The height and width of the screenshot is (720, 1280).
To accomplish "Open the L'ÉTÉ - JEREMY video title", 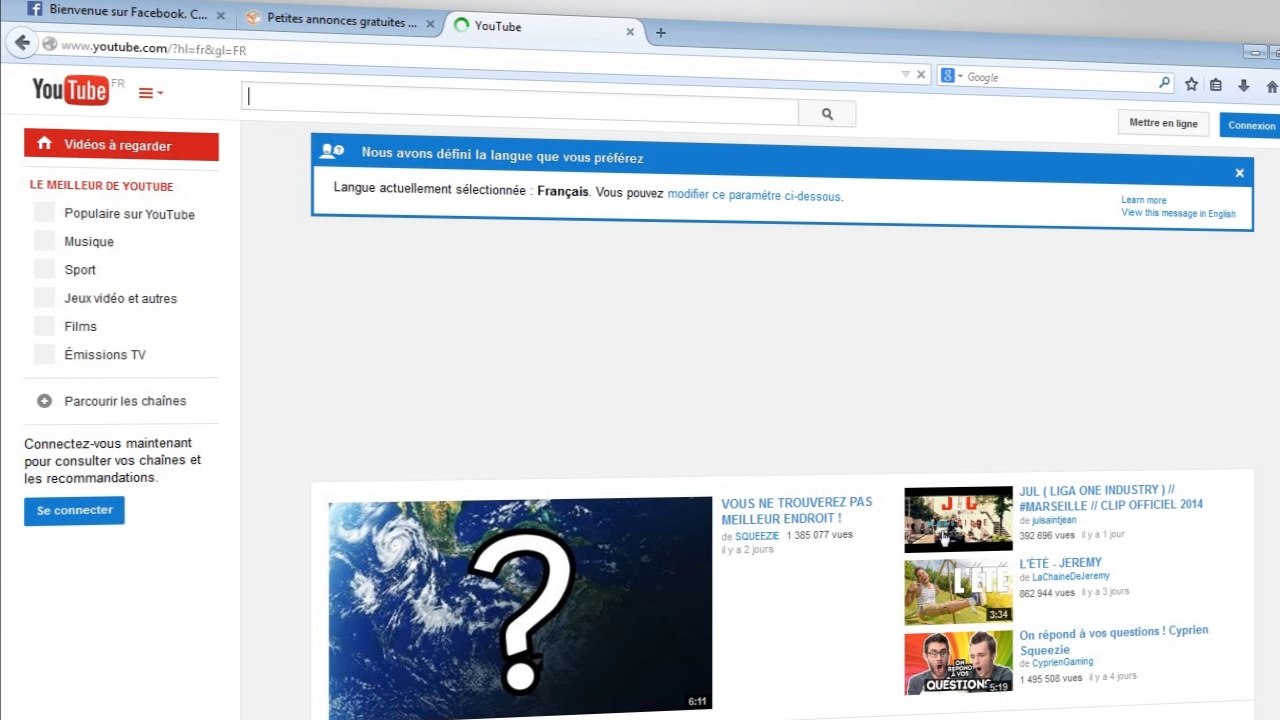I will click(x=1060, y=563).
